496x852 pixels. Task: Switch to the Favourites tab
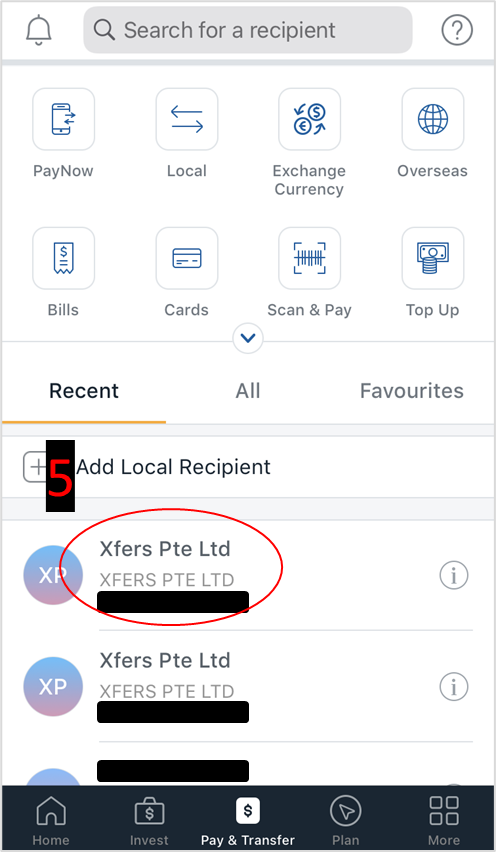point(412,391)
